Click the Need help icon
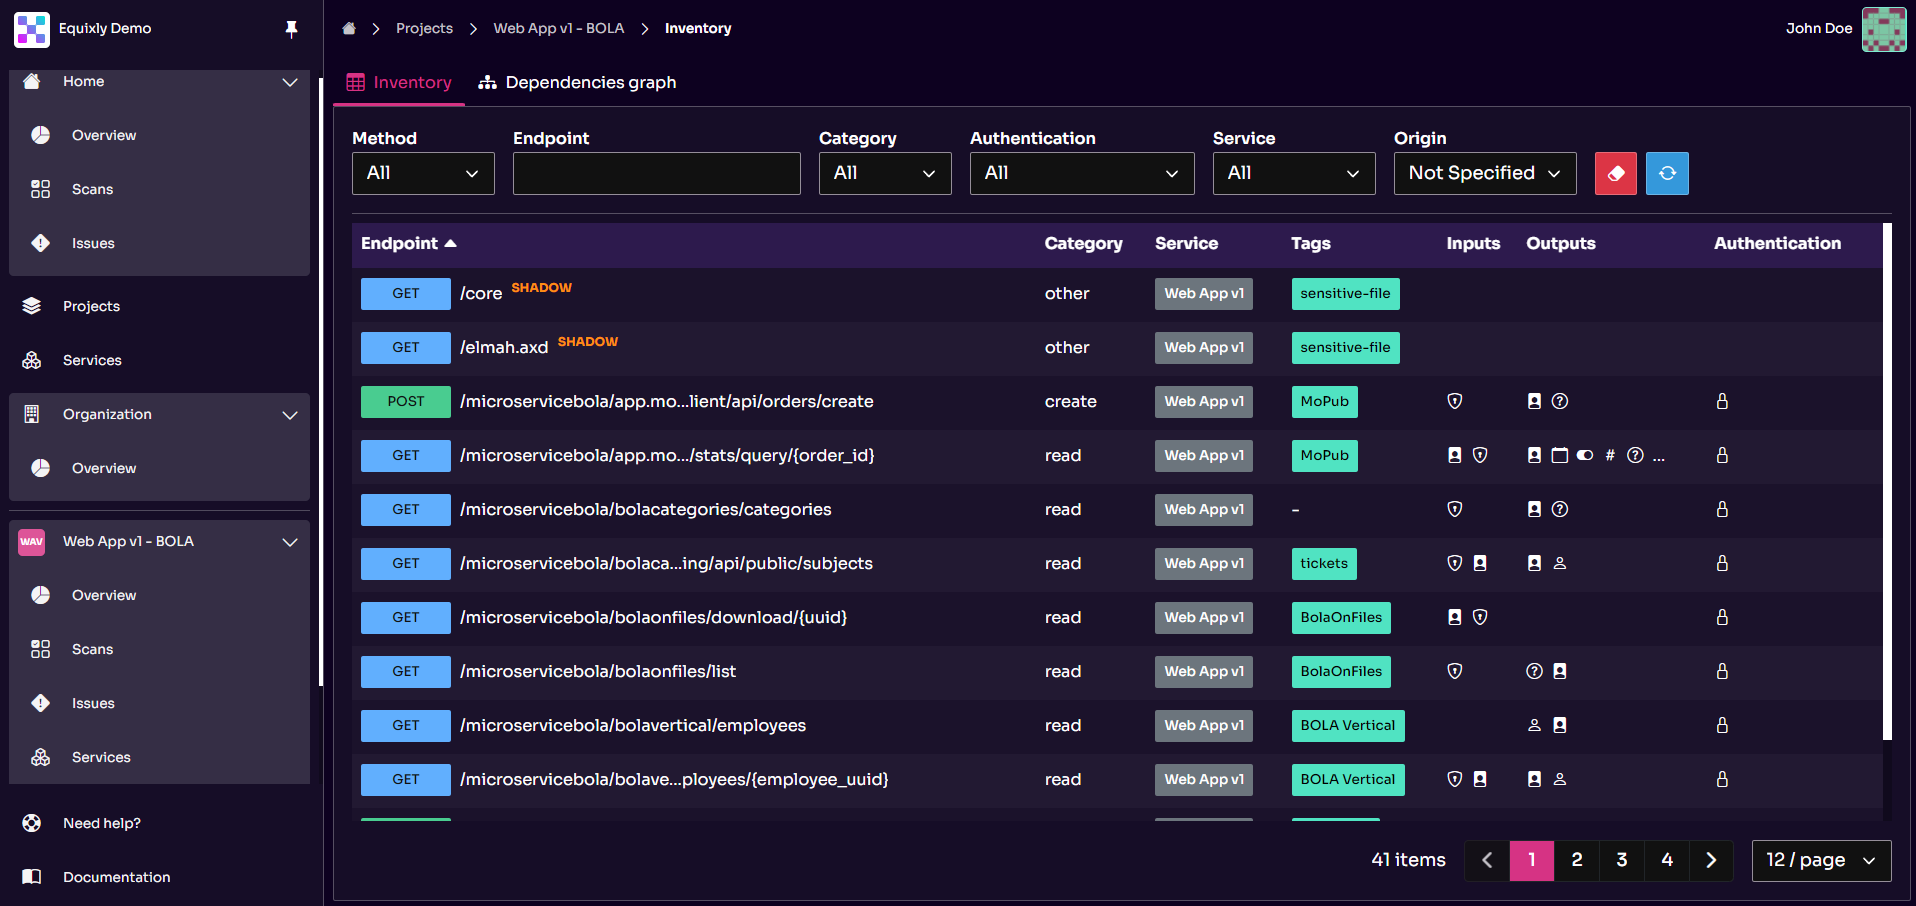Viewport: 1916px width, 906px height. [31, 823]
